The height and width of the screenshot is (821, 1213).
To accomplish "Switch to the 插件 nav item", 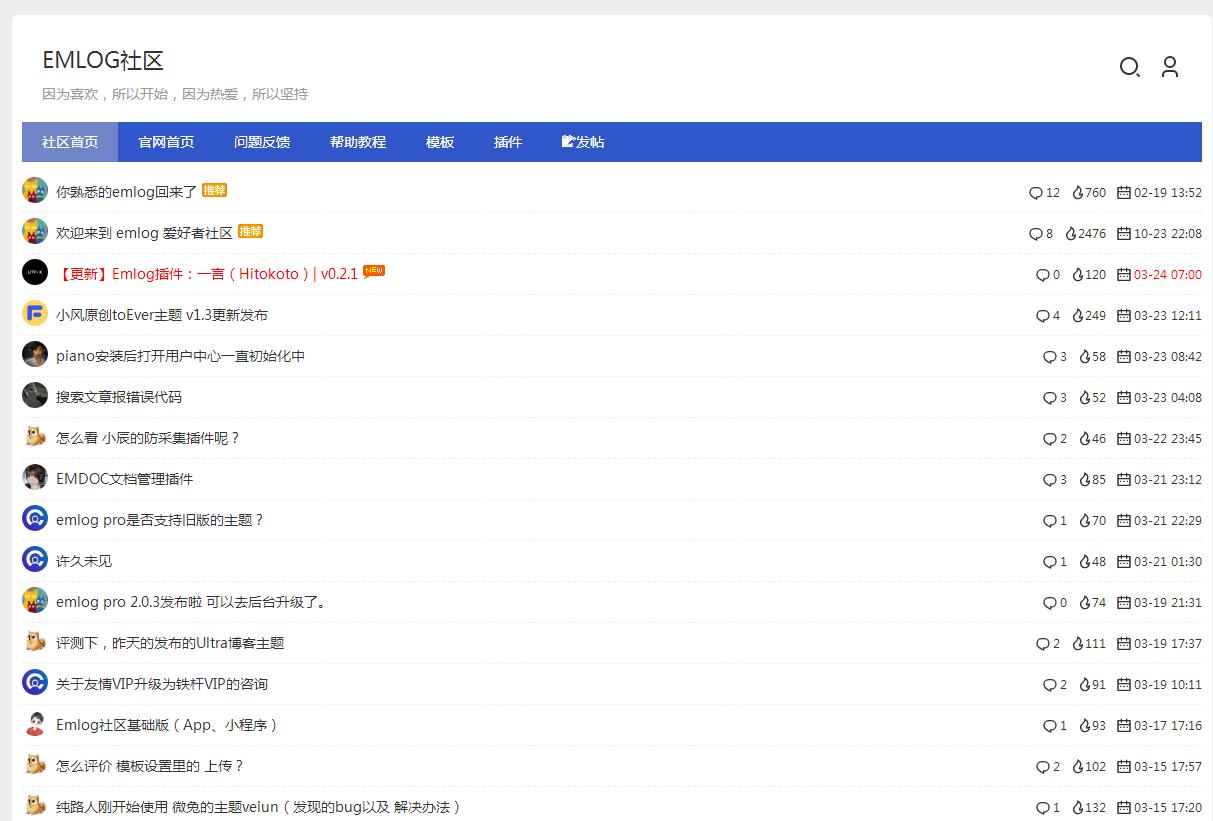I will [x=508, y=142].
